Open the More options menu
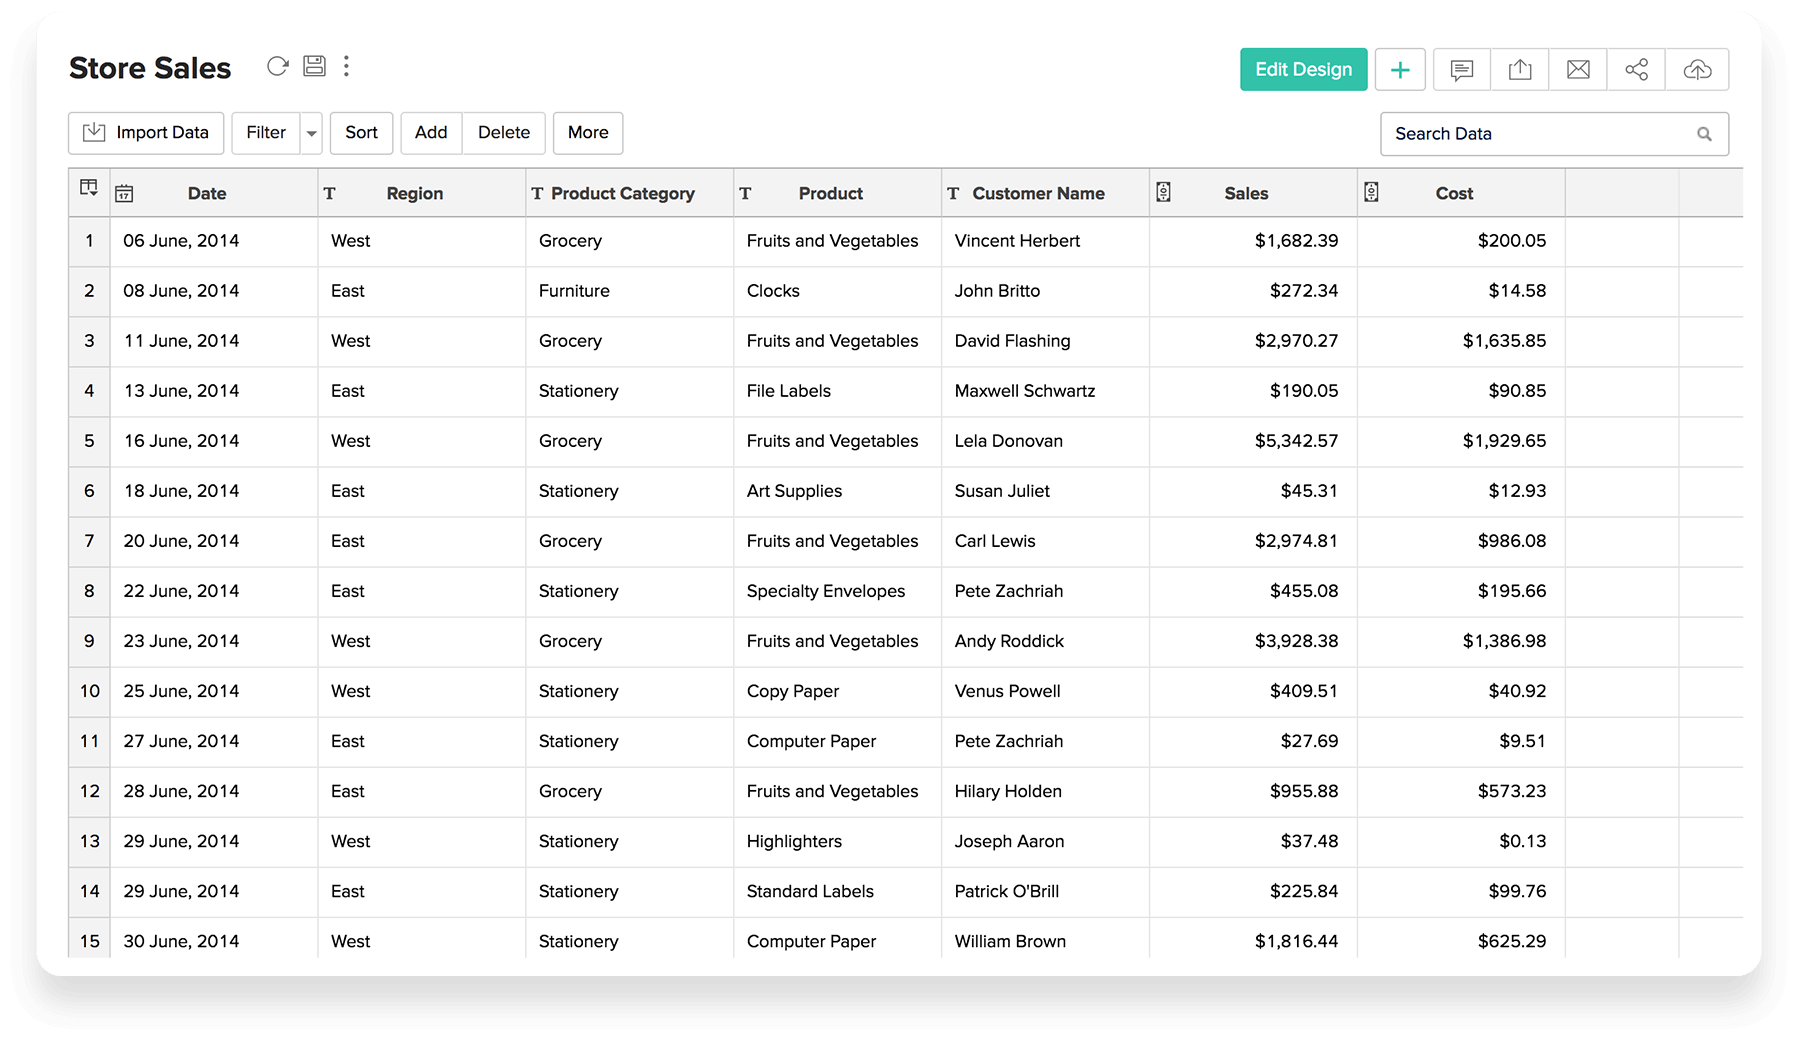The width and height of the screenshot is (1800, 1042). tap(588, 133)
